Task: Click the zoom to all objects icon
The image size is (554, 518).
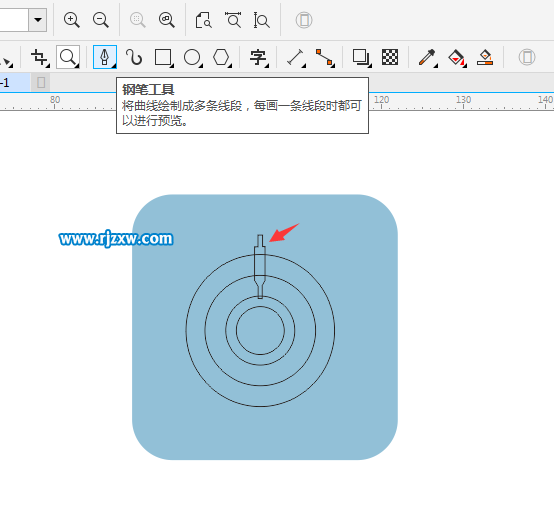Action: coord(166,20)
